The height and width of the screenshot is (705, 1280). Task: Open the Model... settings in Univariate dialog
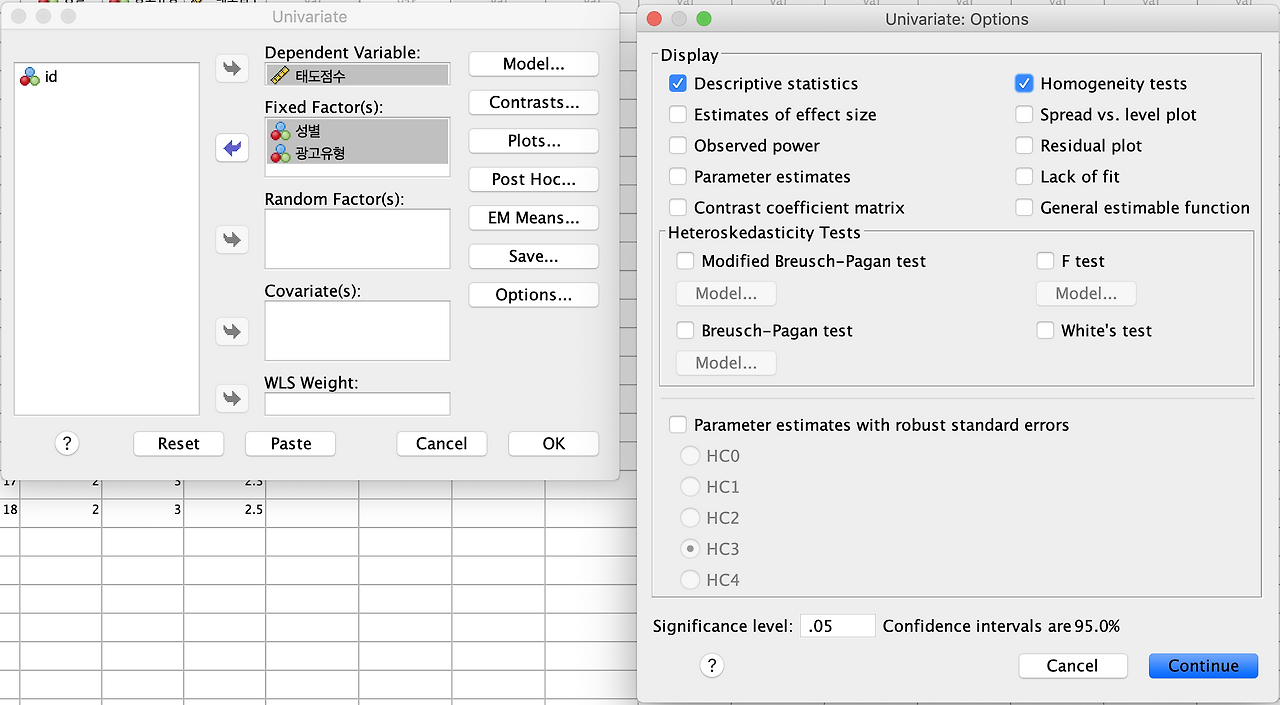(533, 64)
